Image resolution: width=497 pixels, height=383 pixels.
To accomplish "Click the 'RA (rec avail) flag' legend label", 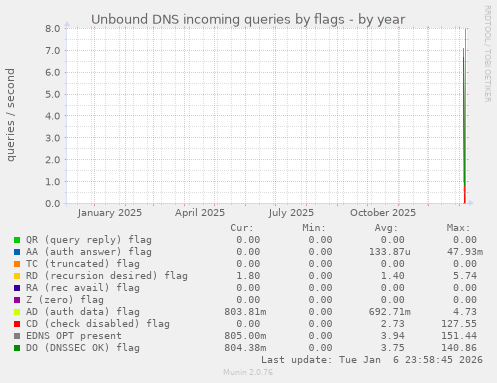I will click(83, 288).
